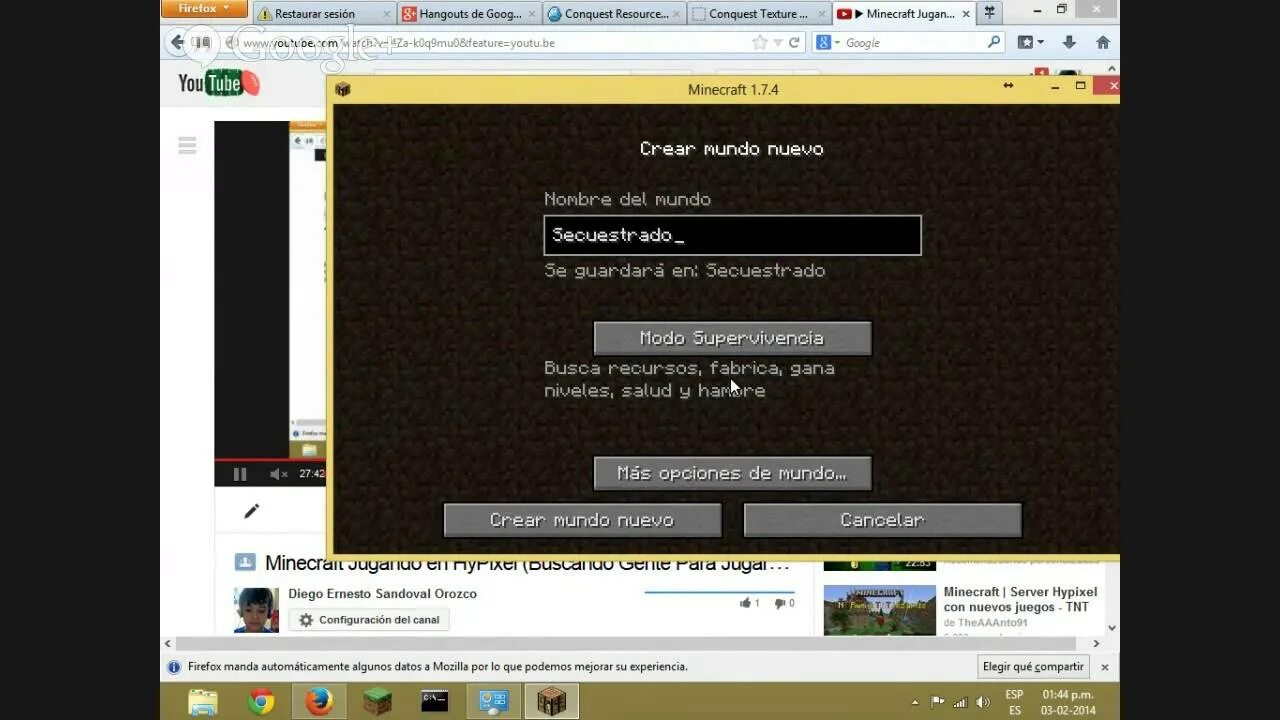The image size is (1280, 720).
Task: Click 'Configuración del canal' button
Action: pos(369,620)
